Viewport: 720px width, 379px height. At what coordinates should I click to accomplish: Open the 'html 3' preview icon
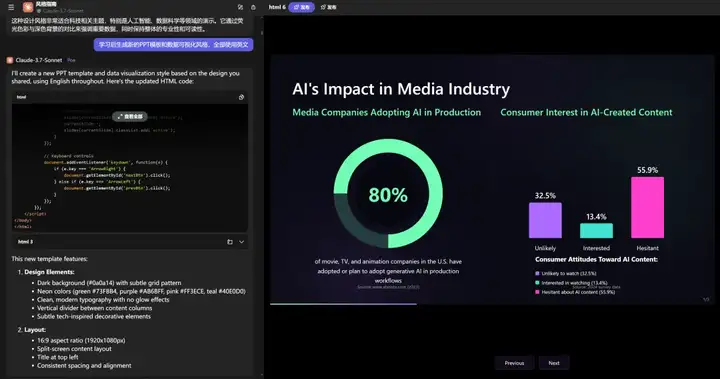click(x=230, y=242)
